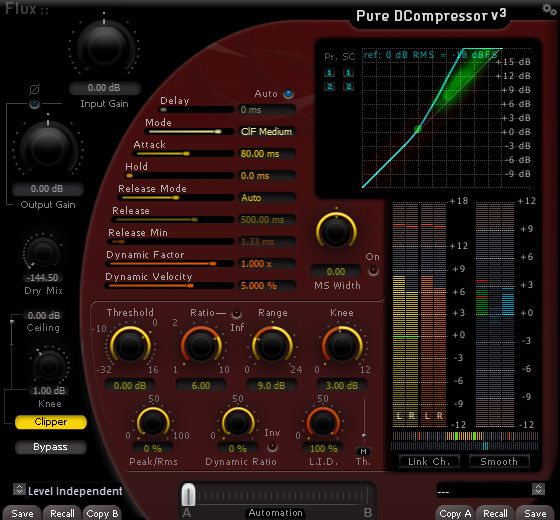Screen dimensions: 560x520
Task: Click the Bypass button
Action: click(x=51, y=447)
